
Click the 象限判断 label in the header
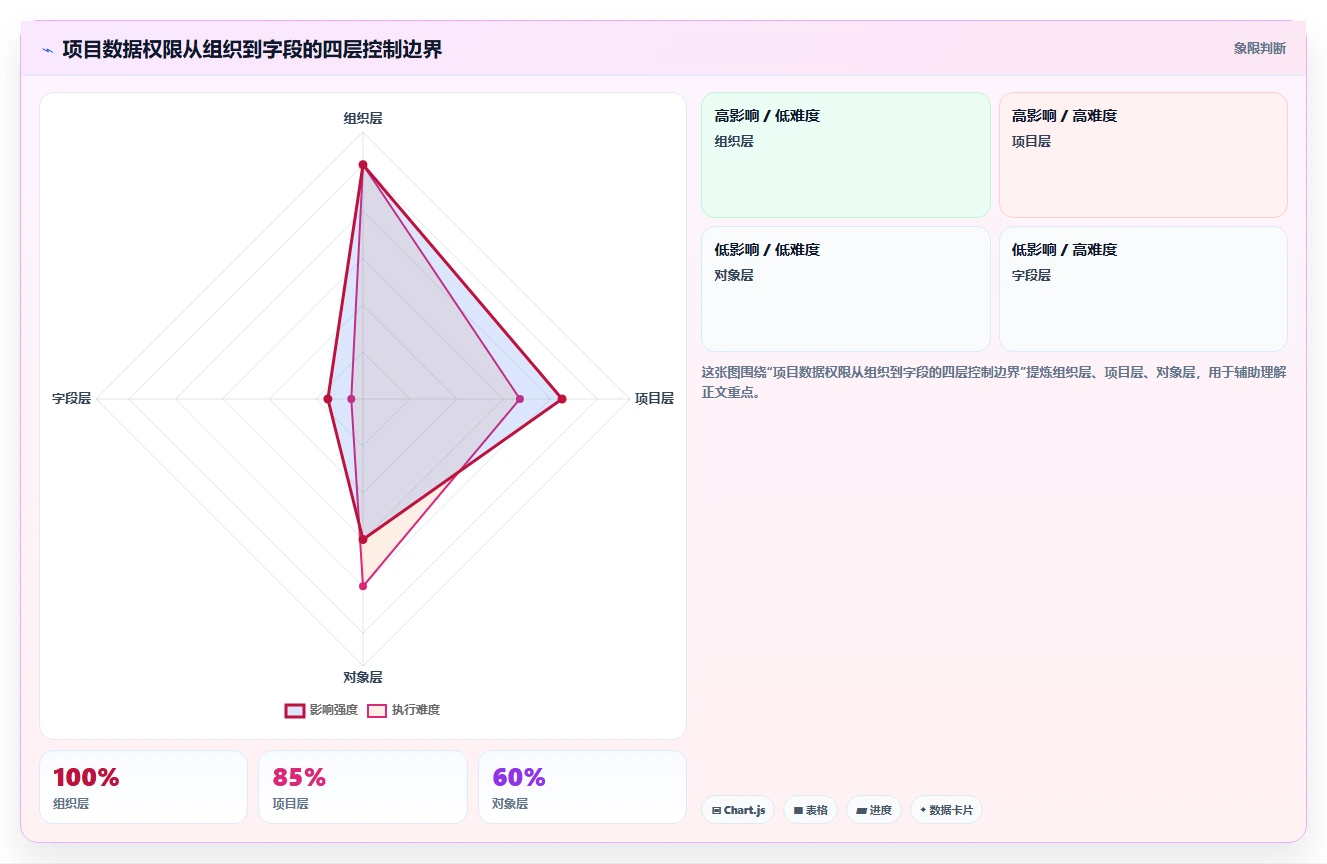click(x=1260, y=48)
